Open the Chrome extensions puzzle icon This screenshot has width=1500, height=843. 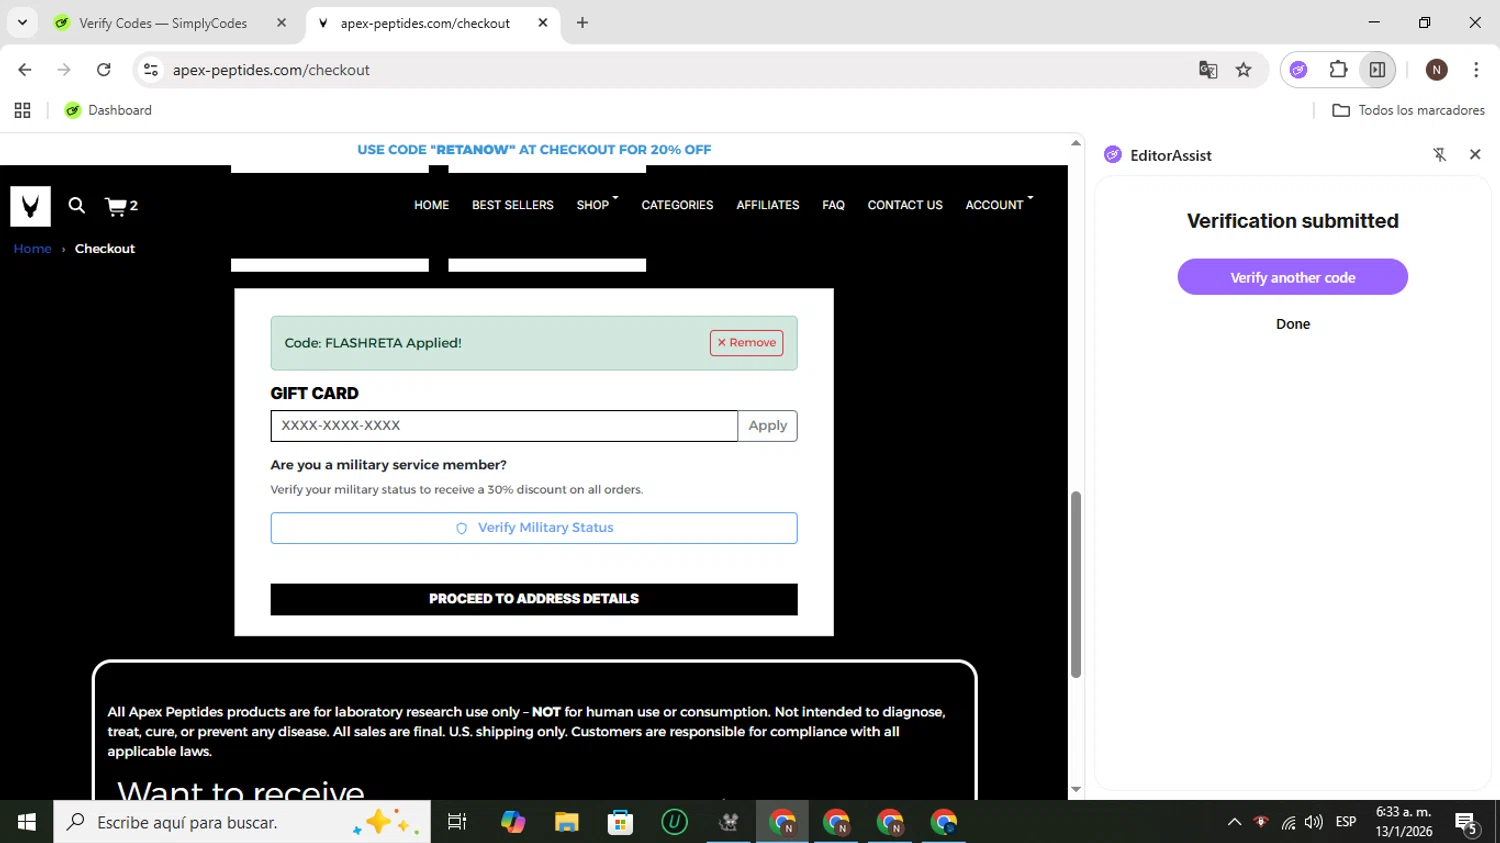[x=1338, y=70]
